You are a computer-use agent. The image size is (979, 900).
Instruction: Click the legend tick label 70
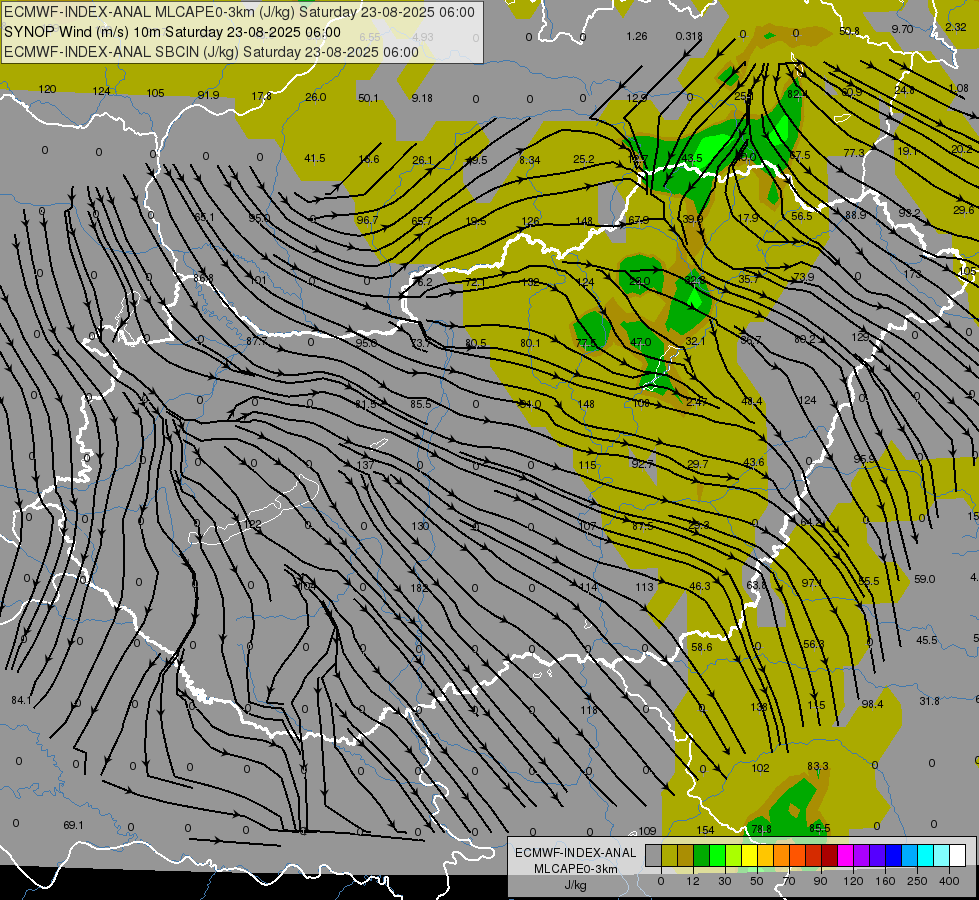789,881
